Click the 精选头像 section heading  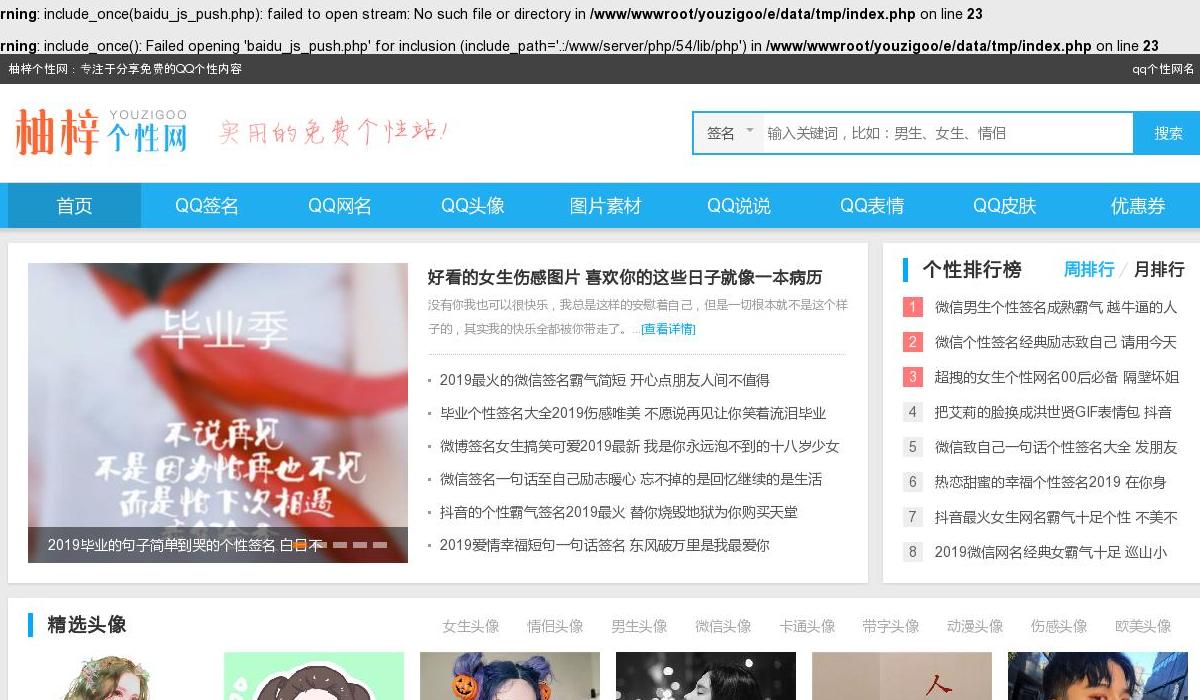(87, 625)
